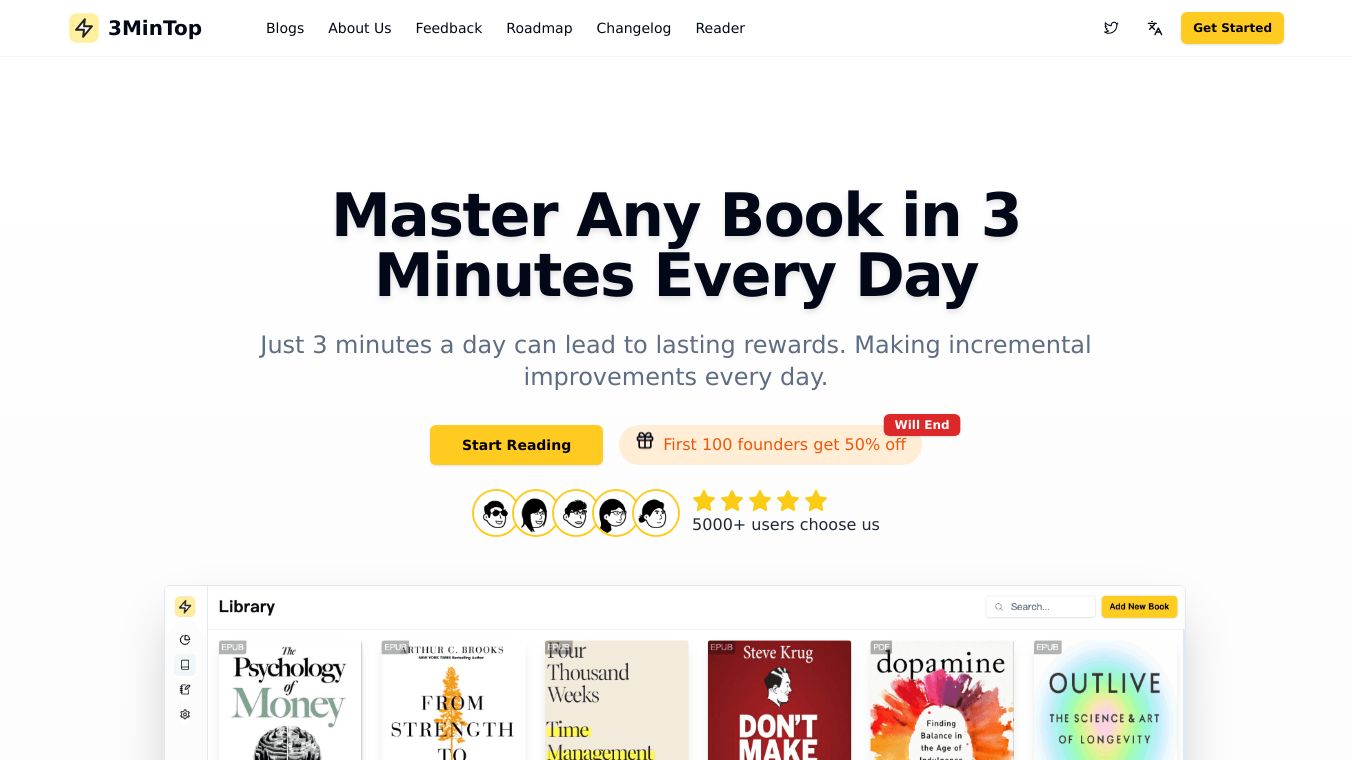Select the clock icon in Library sidebar
The width and height of the screenshot is (1352, 760).
(x=185, y=640)
